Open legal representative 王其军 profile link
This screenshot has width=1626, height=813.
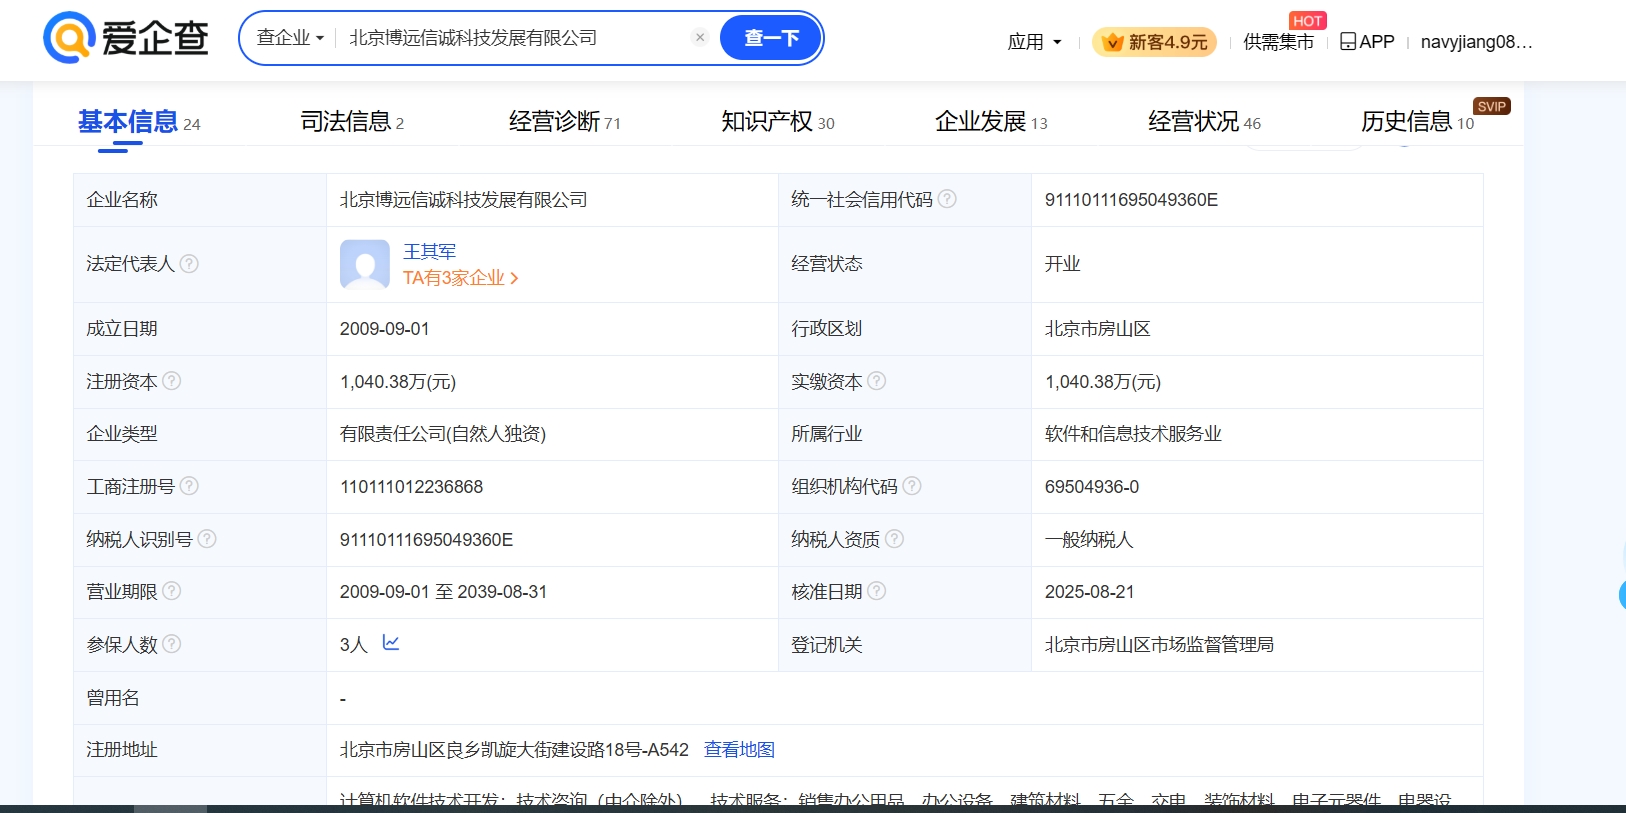(x=429, y=252)
